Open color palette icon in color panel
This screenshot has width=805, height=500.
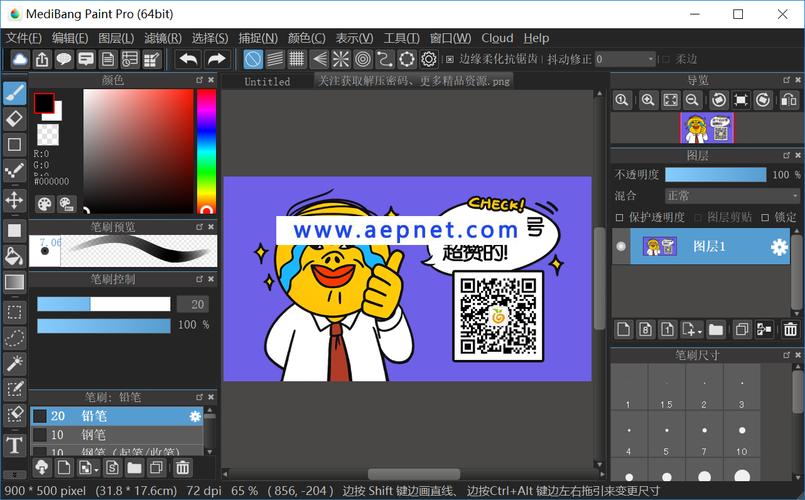[45, 204]
